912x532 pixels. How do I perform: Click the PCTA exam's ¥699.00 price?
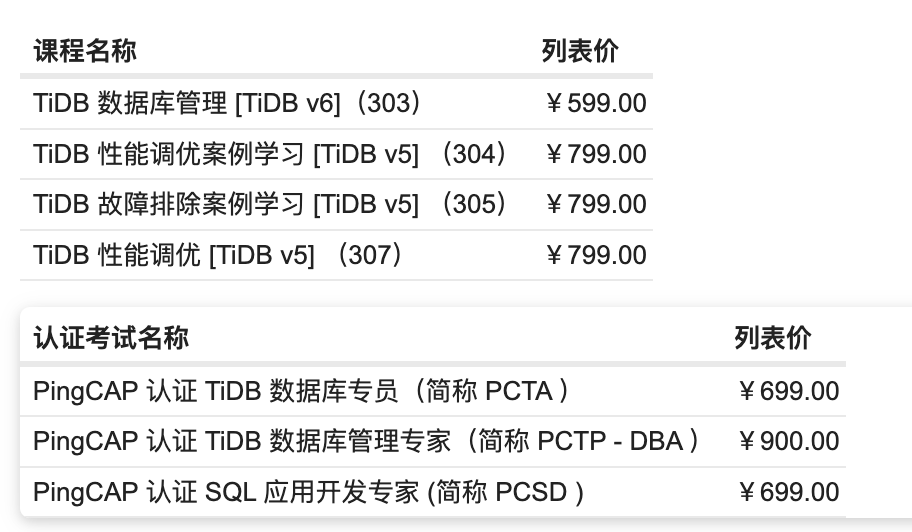point(789,390)
